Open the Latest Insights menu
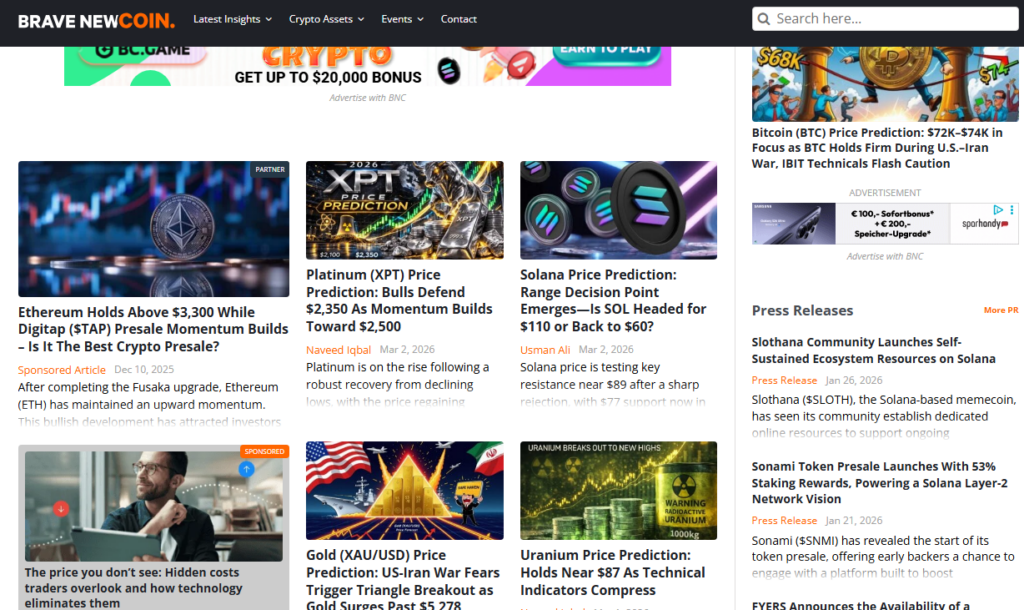 point(228,18)
